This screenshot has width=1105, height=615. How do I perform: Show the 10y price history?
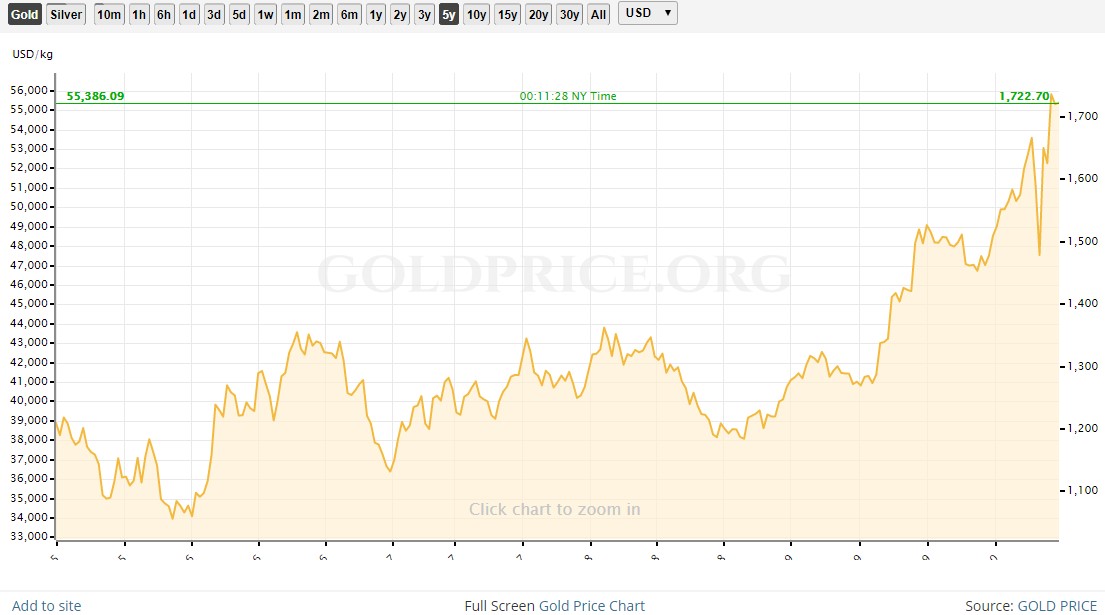477,14
